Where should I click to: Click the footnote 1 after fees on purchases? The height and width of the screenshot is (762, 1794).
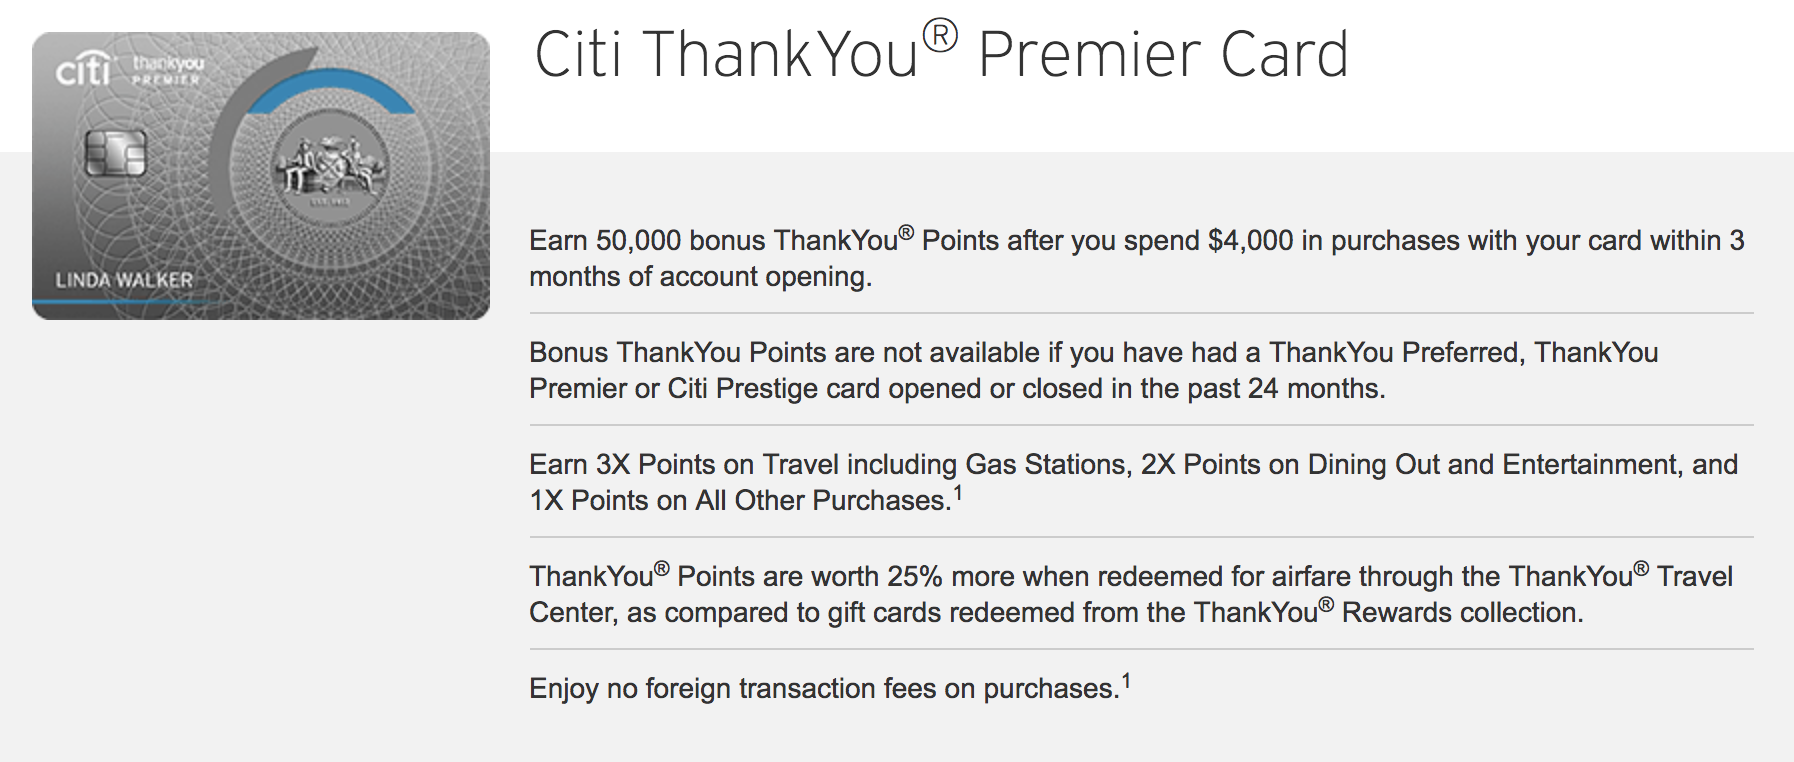tap(1126, 681)
